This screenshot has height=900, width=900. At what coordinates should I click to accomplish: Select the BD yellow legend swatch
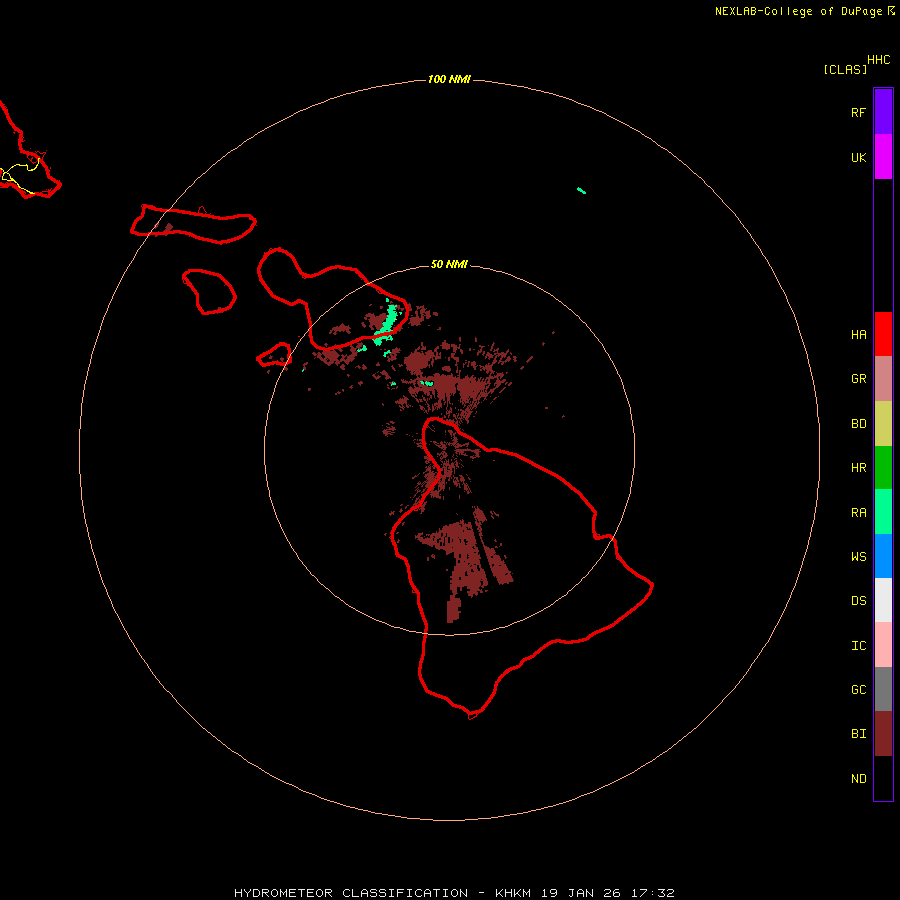(883, 423)
